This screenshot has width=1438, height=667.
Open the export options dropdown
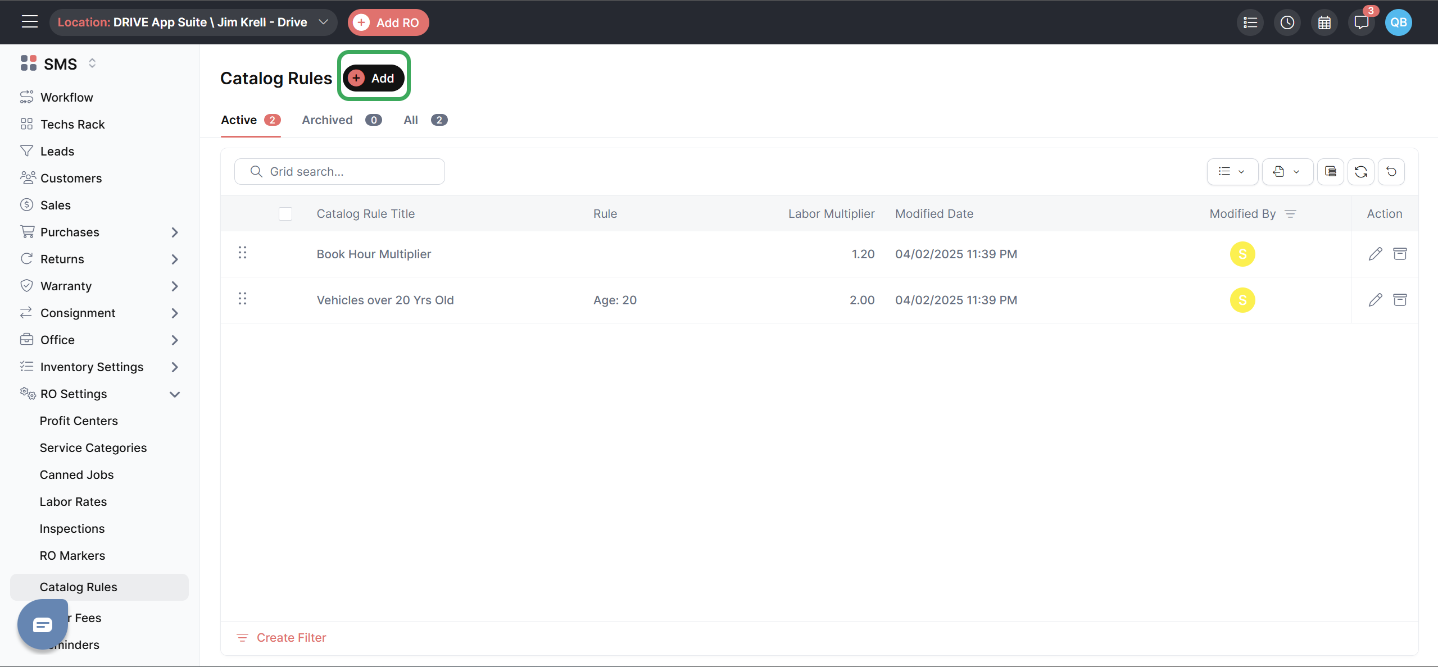[x=1287, y=172]
